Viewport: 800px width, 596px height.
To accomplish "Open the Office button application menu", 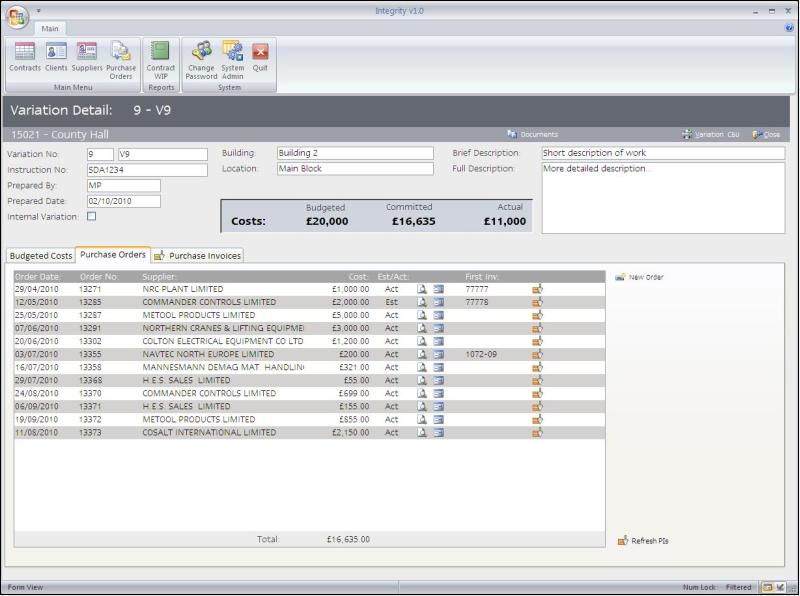I will pyautogui.click(x=18, y=15).
